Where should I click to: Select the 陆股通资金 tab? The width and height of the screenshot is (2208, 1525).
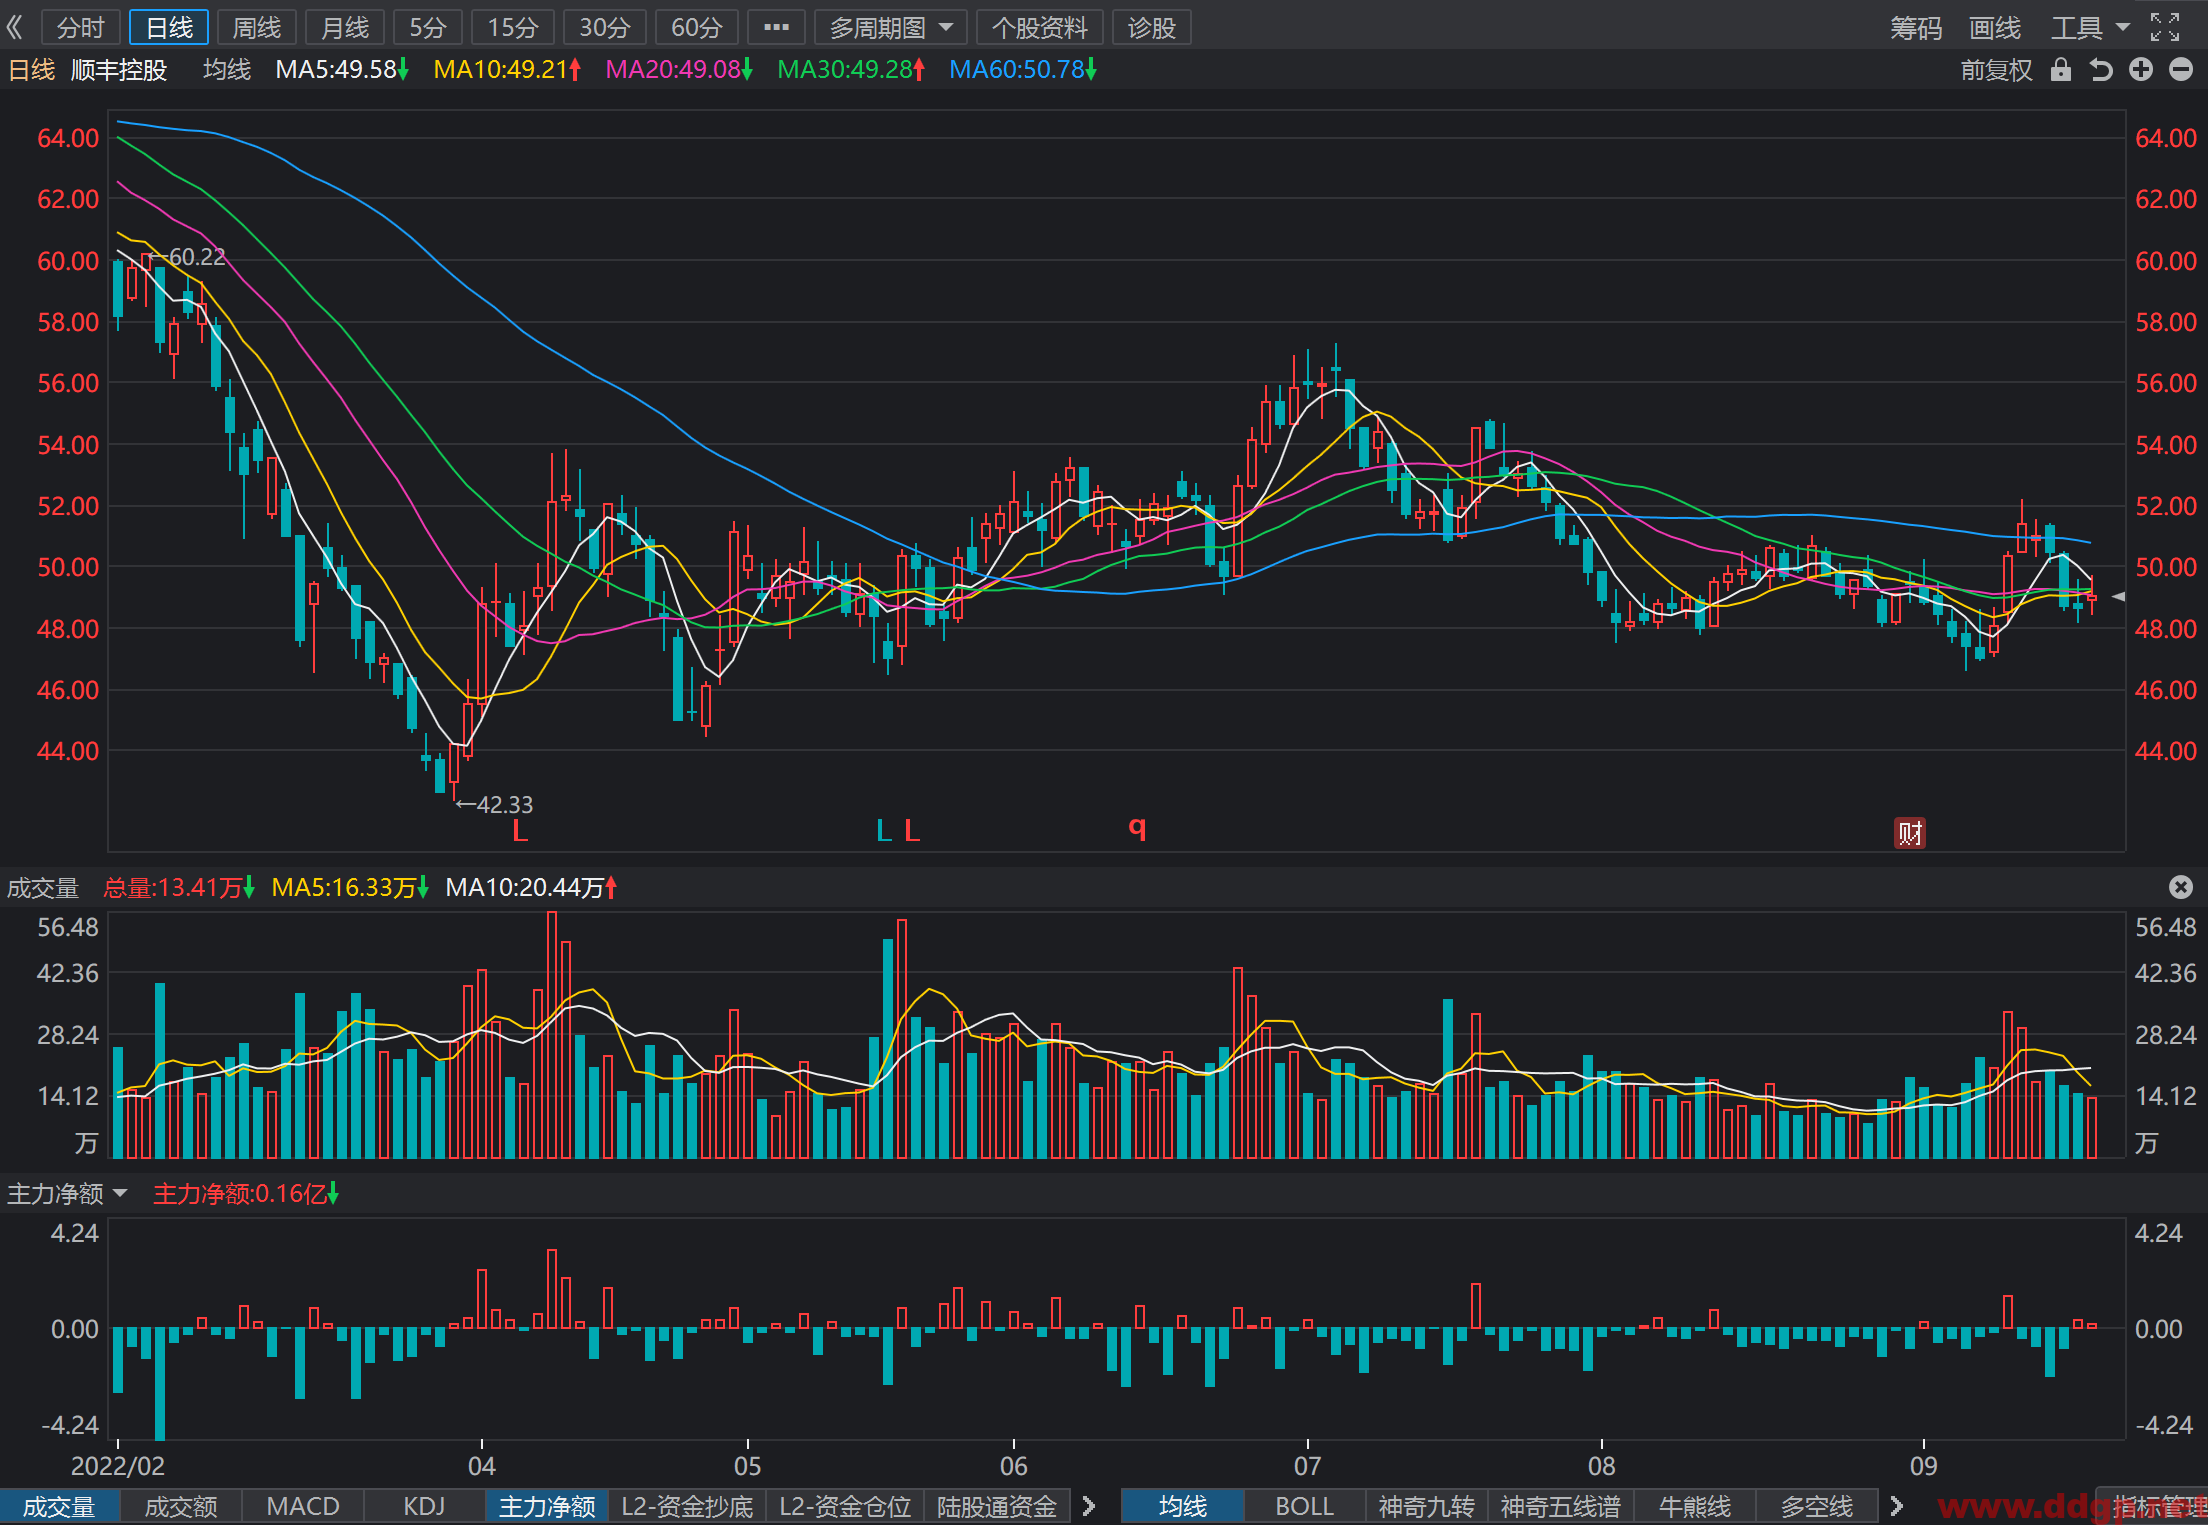click(997, 1506)
